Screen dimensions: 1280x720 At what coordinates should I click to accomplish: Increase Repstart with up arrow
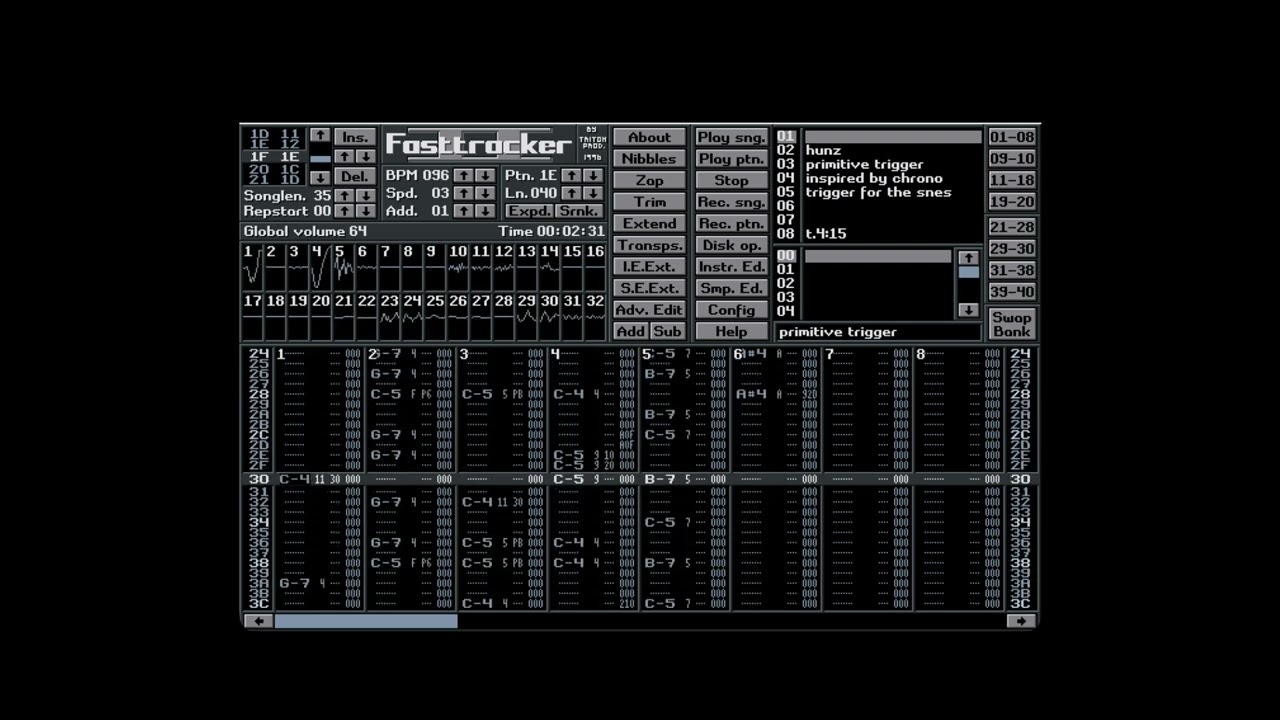pos(343,211)
